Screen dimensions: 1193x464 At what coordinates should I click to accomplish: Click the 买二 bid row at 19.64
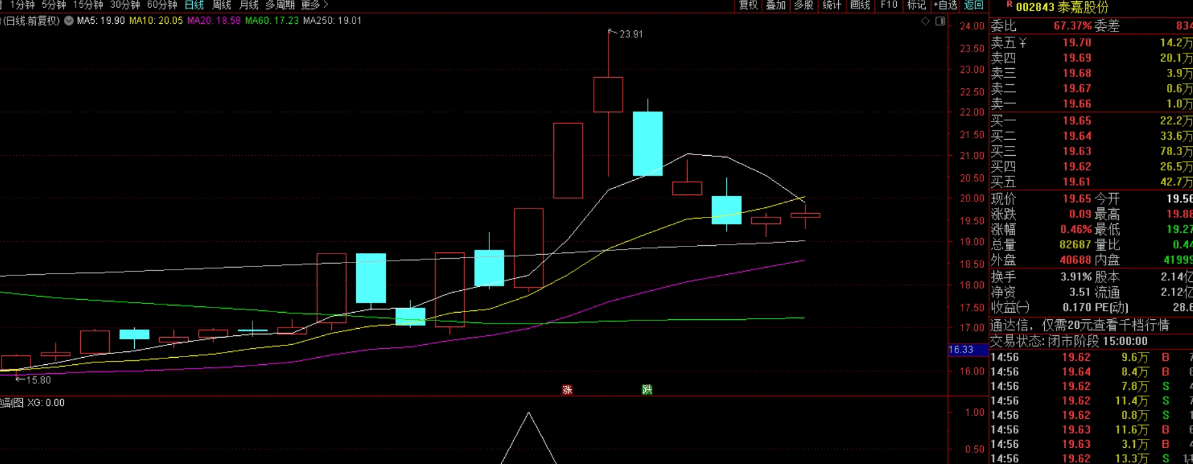(x=1090, y=136)
